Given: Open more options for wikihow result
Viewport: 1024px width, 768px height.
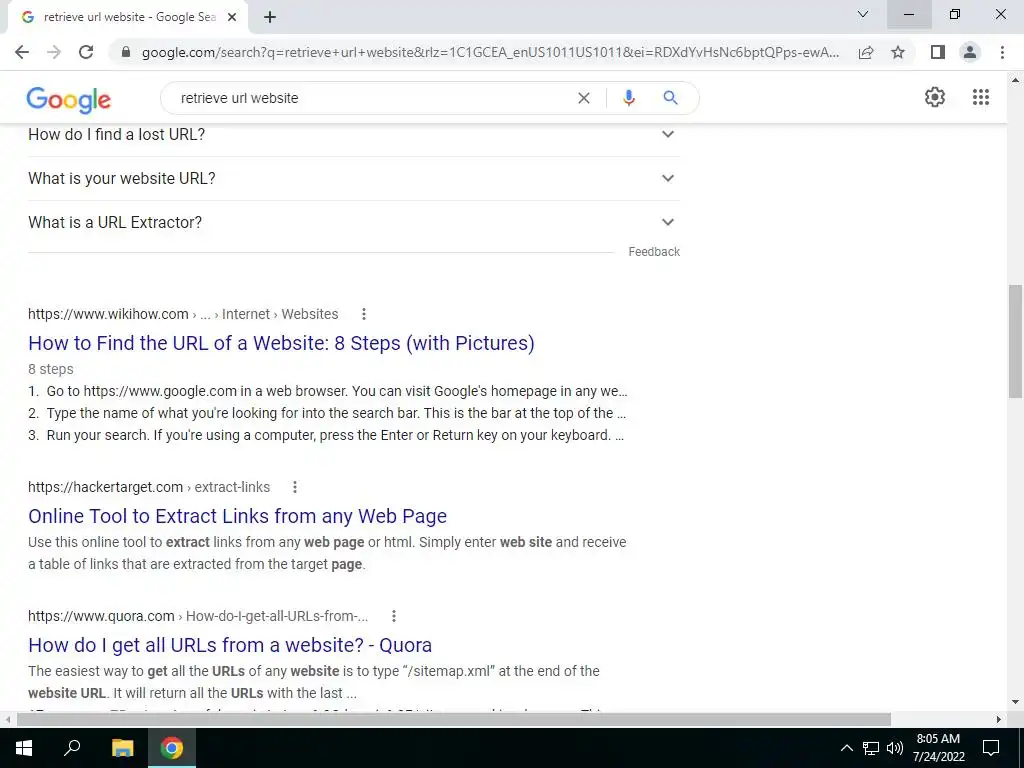Looking at the screenshot, I should pyautogui.click(x=364, y=314).
